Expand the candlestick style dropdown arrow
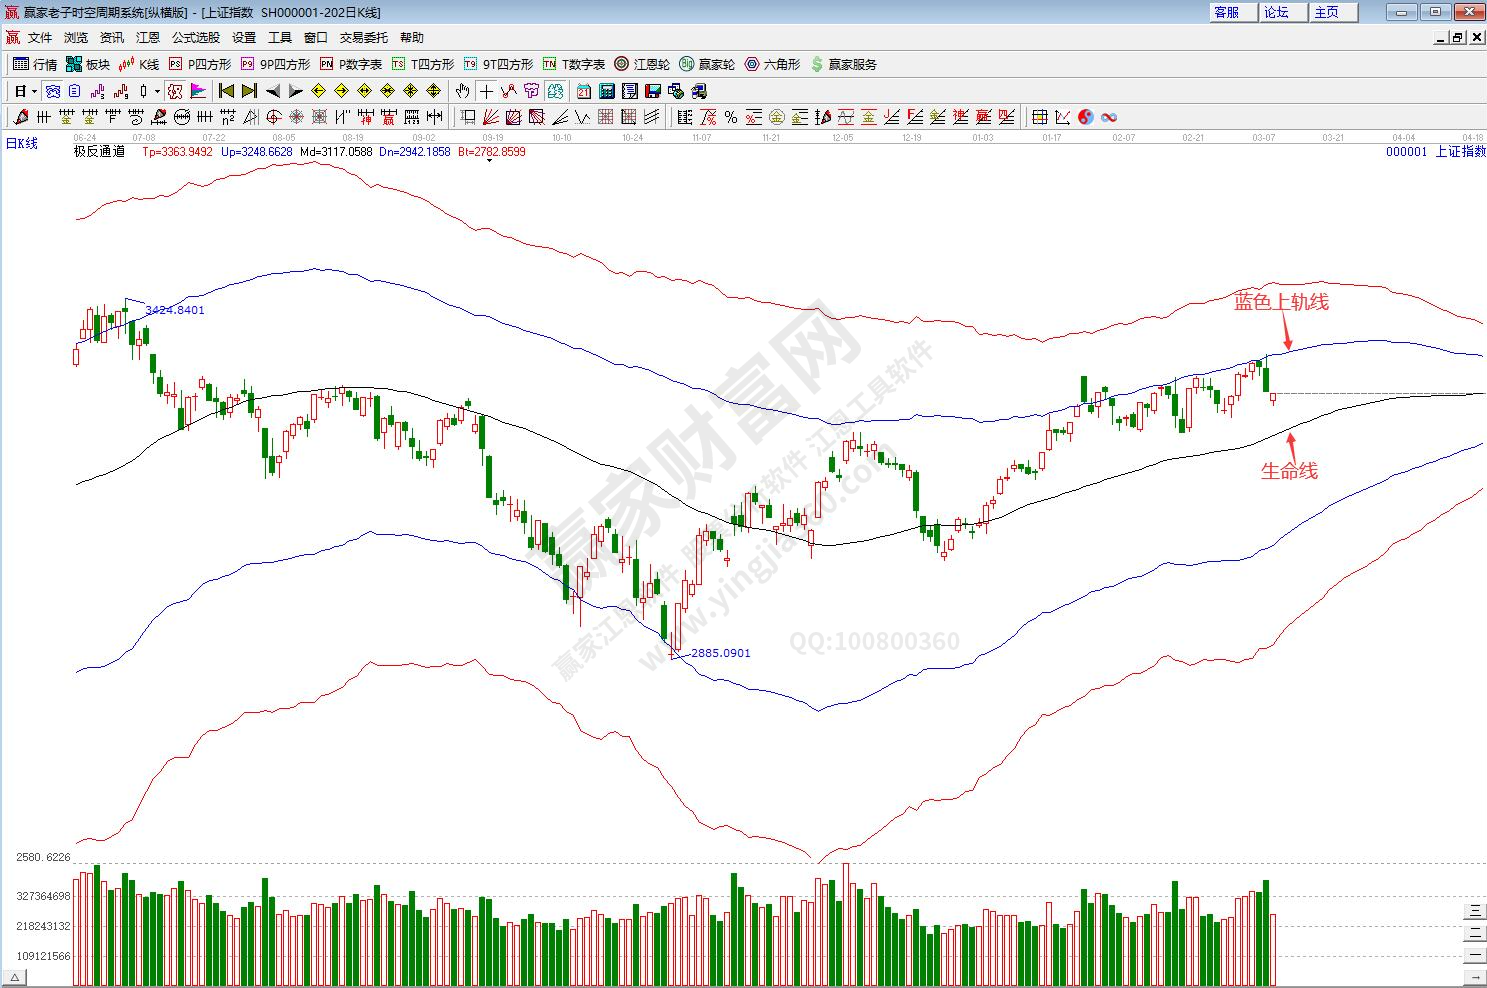Viewport: 1487px width, 988px height. pyautogui.click(x=157, y=91)
